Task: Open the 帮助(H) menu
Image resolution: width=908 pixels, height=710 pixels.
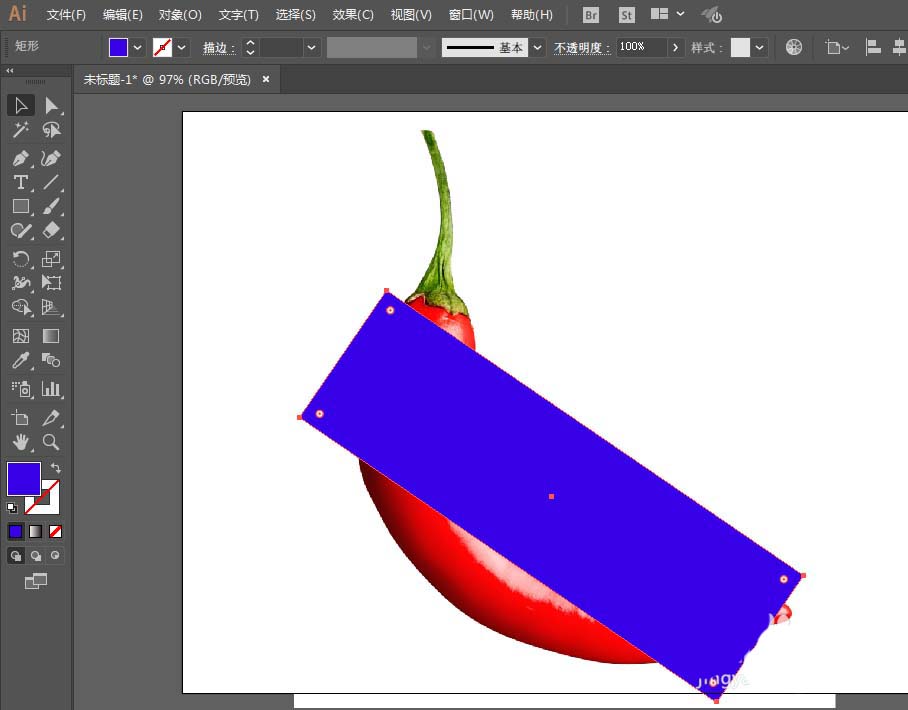Action: (x=532, y=14)
